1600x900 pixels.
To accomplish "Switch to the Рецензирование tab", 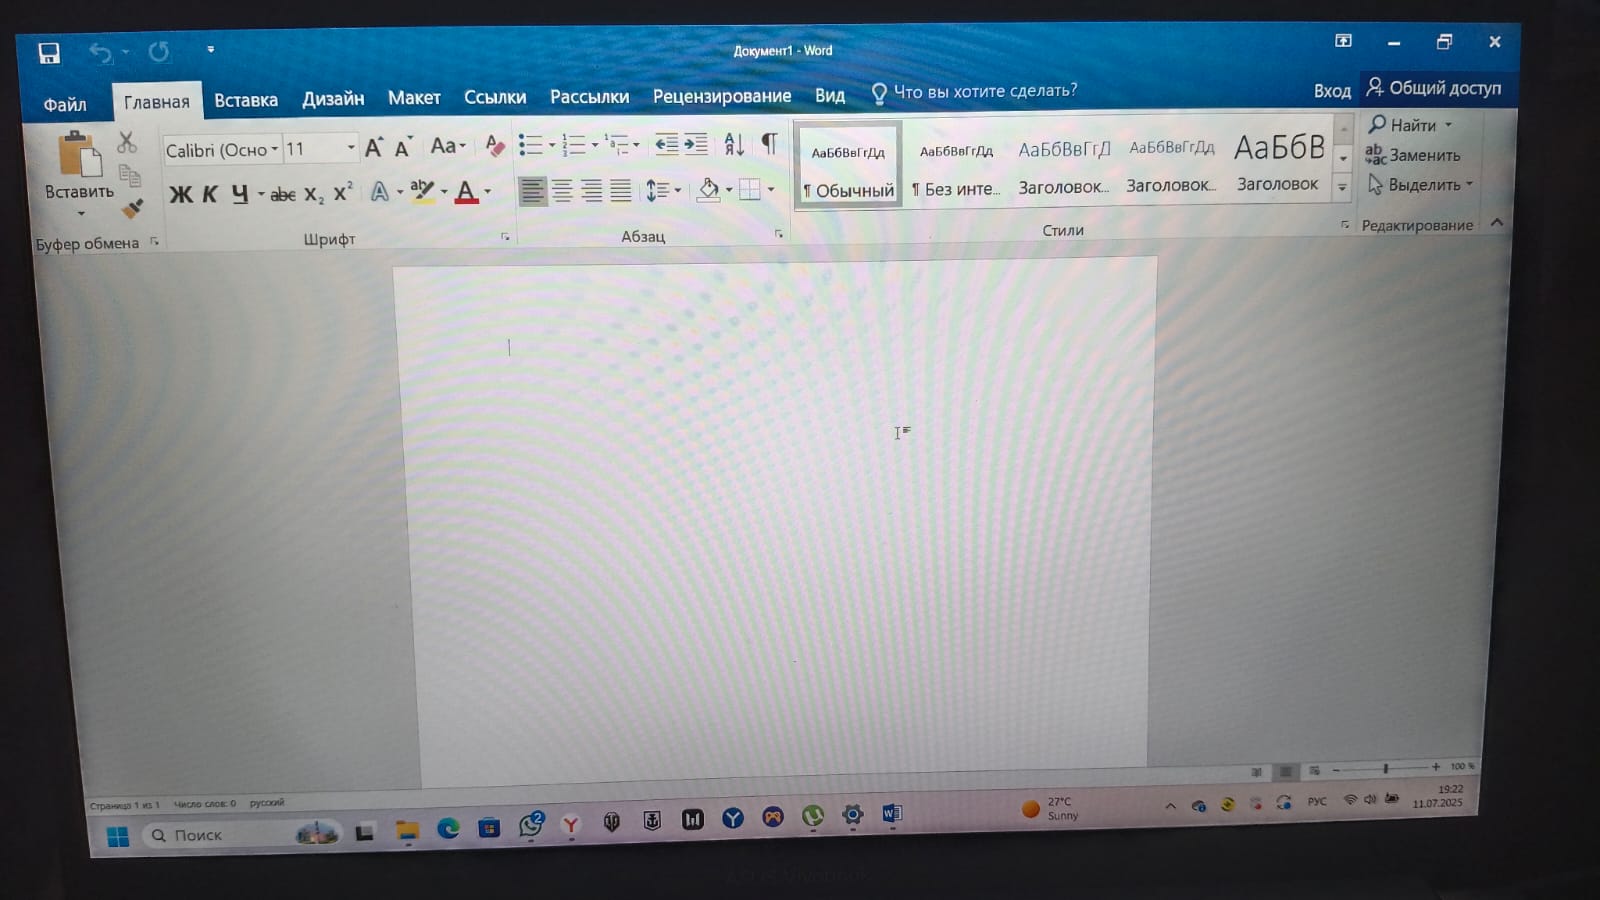I will [x=722, y=96].
